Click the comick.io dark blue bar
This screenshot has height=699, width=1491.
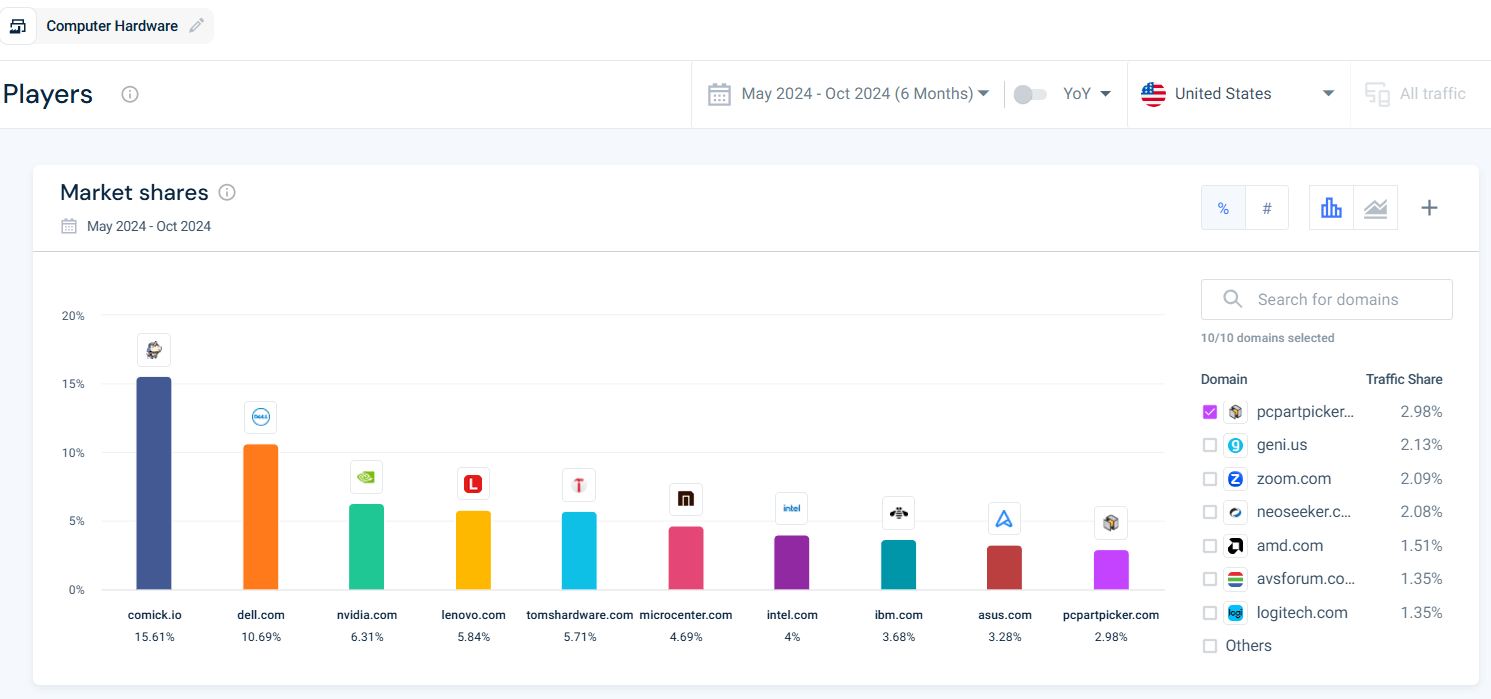(x=154, y=483)
